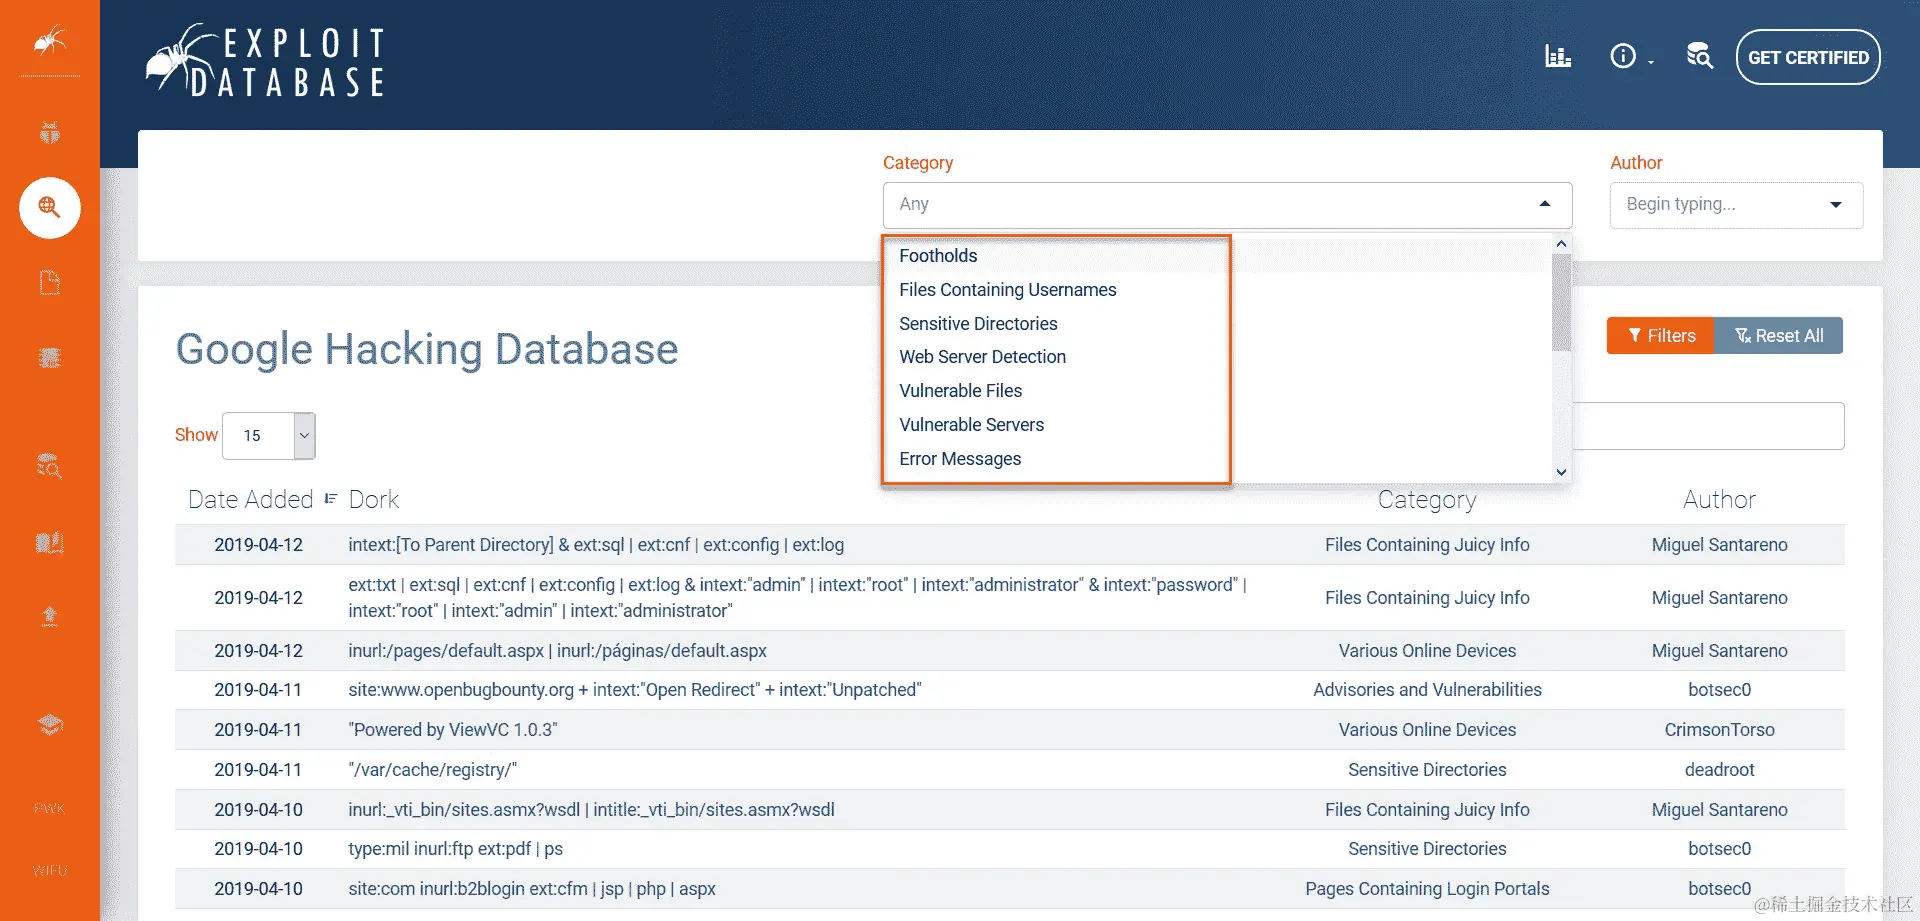Click Advisories and Vulnerabilities category link
1920x921 pixels.
coord(1427,690)
